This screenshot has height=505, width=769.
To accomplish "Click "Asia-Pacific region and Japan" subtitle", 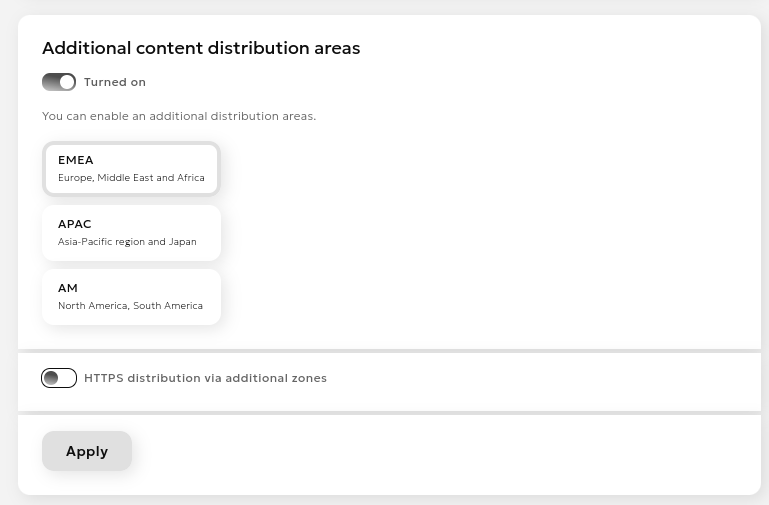I will pos(127,242).
